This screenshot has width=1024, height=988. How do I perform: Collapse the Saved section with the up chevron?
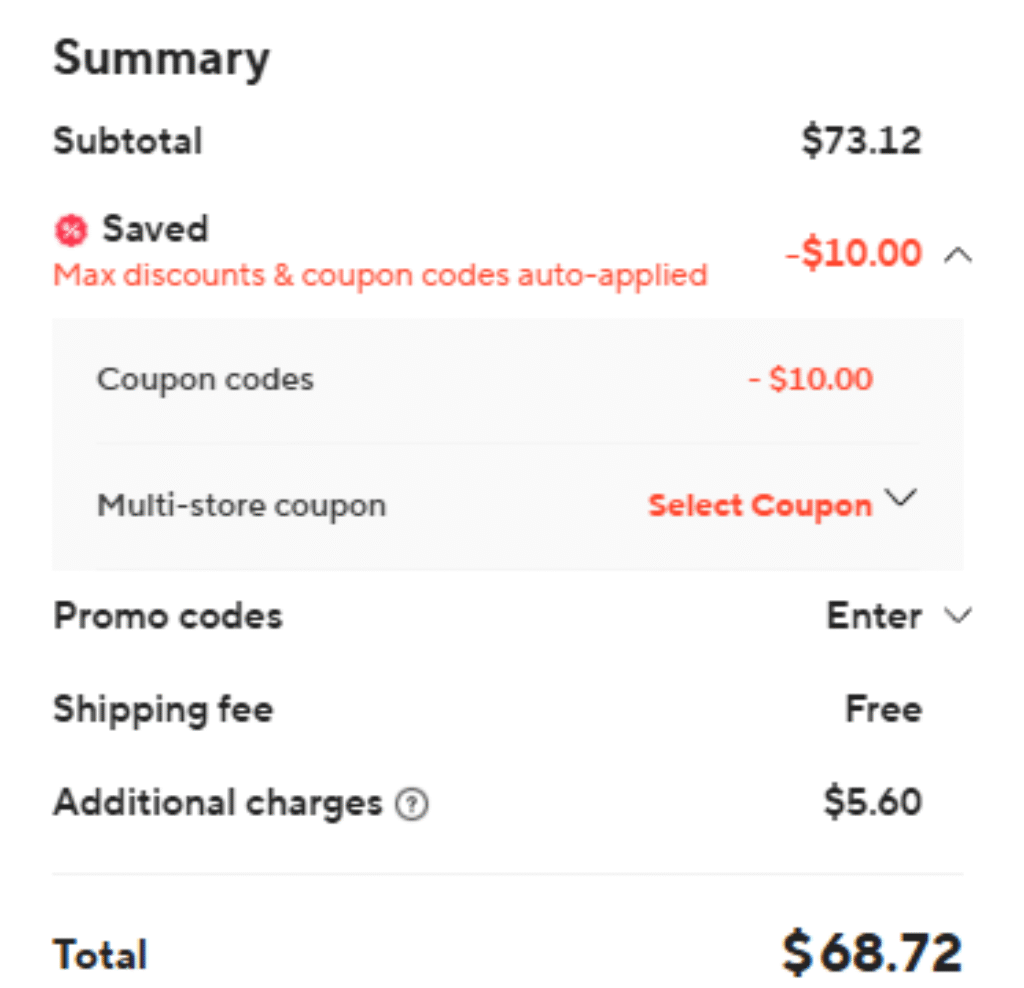(958, 255)
